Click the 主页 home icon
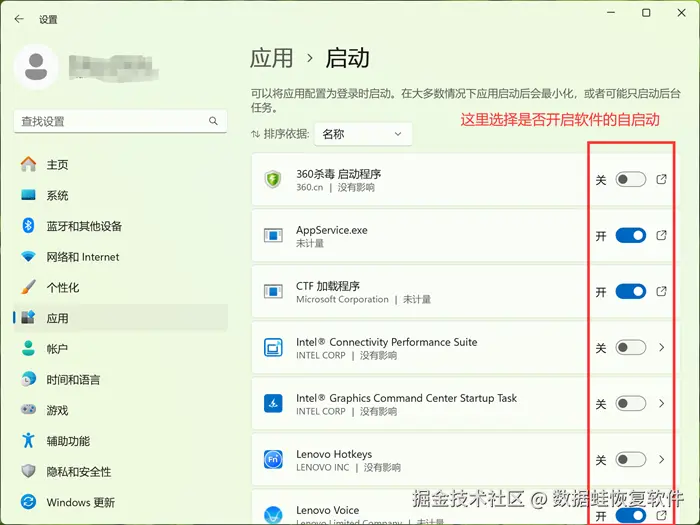 tap(29, 164)
